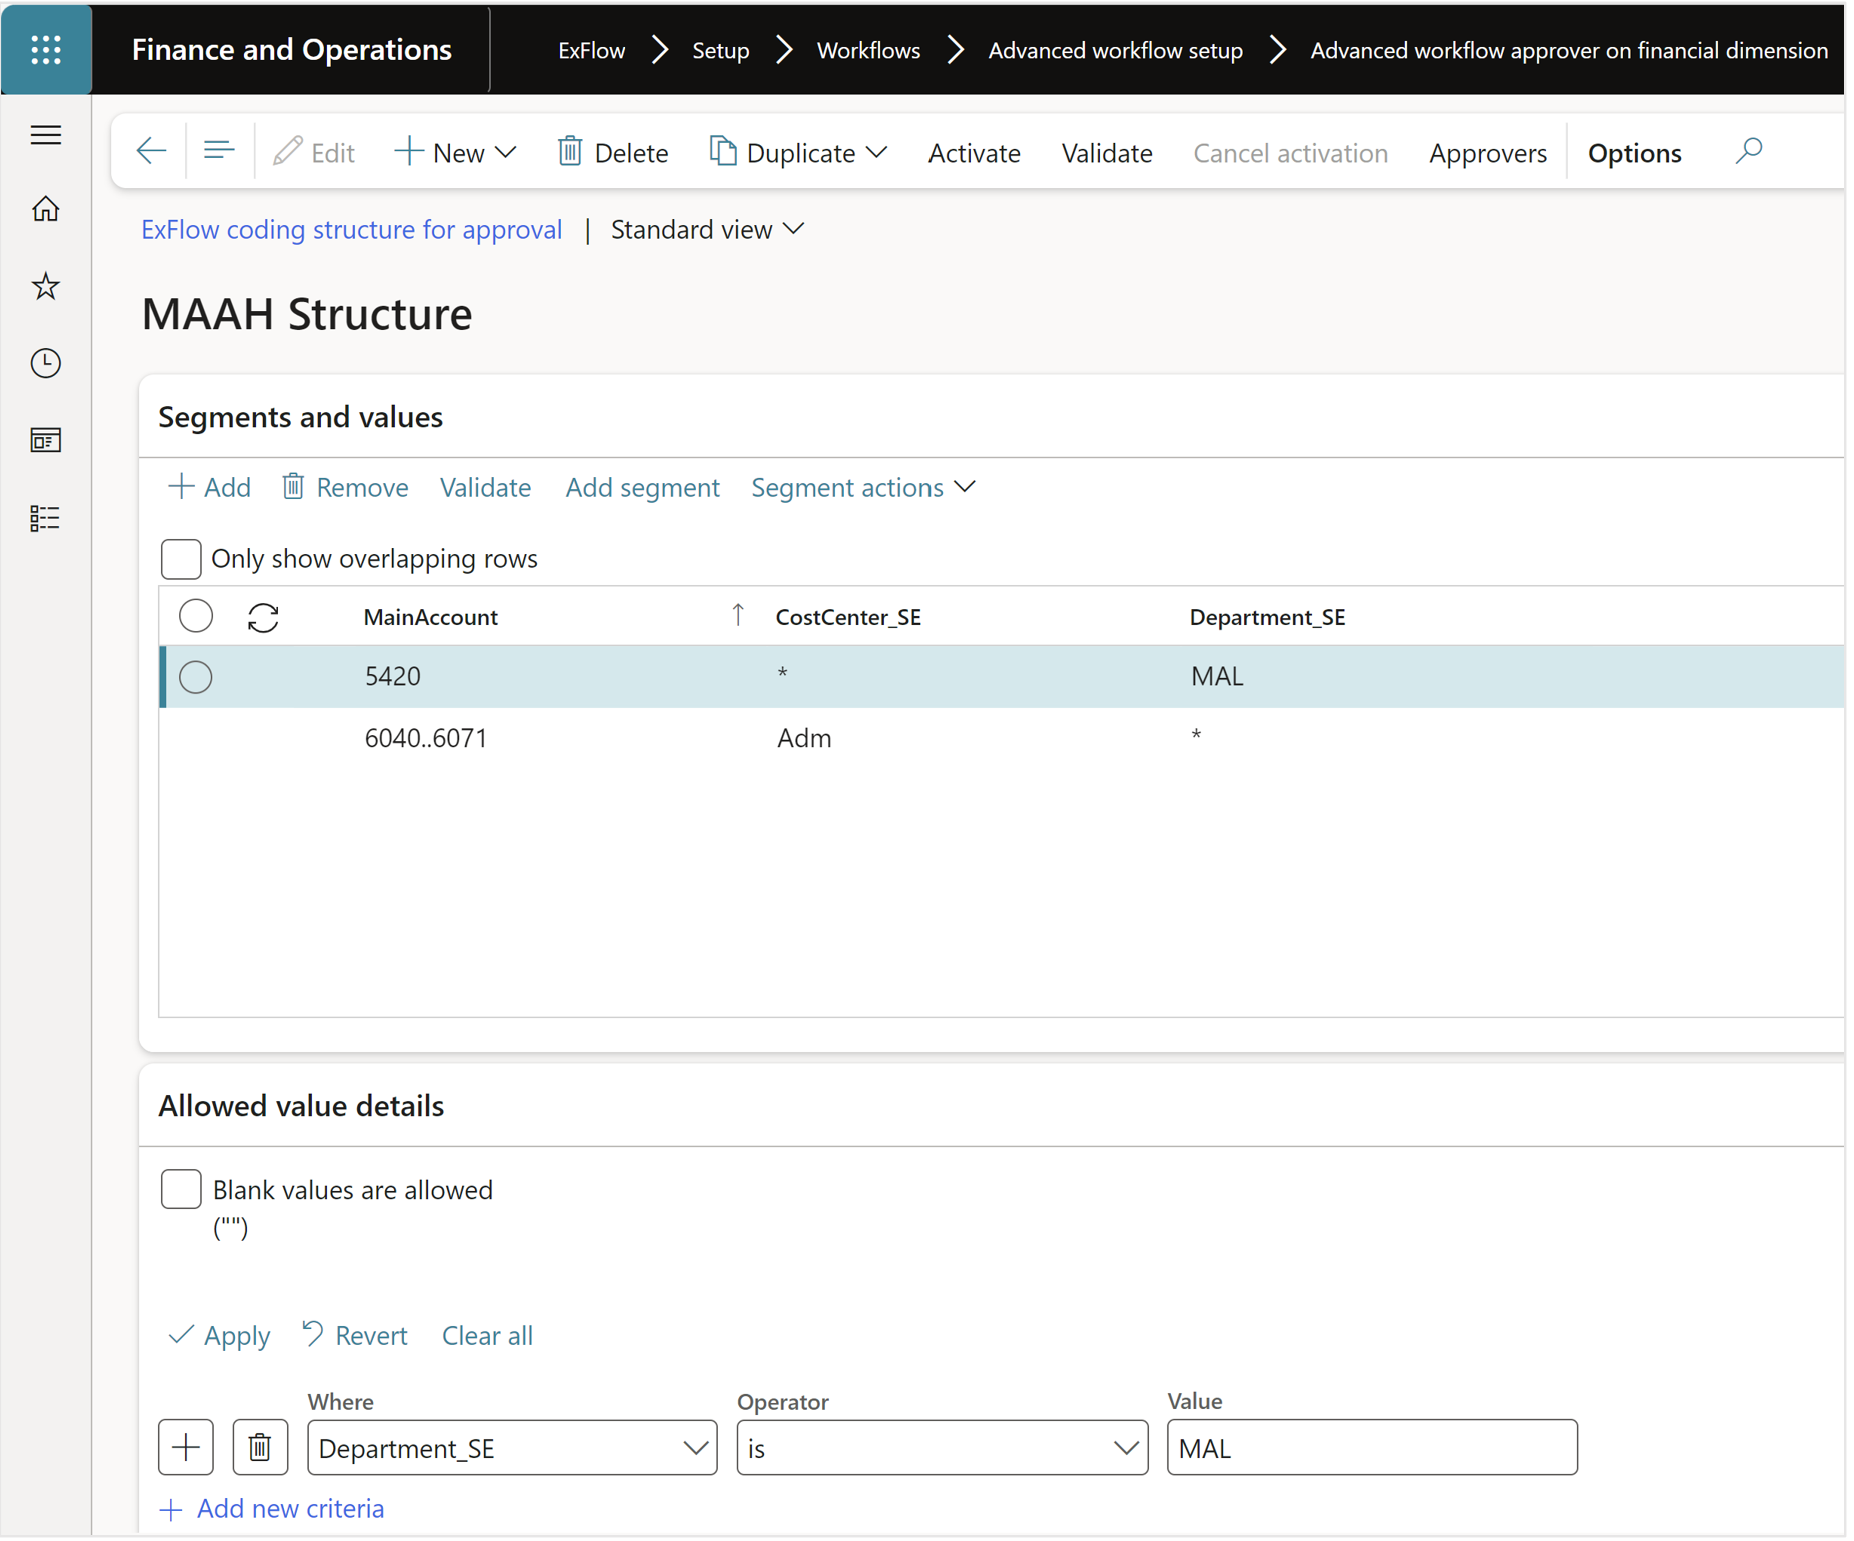Click Delete in the action pane

coord(613,152)
